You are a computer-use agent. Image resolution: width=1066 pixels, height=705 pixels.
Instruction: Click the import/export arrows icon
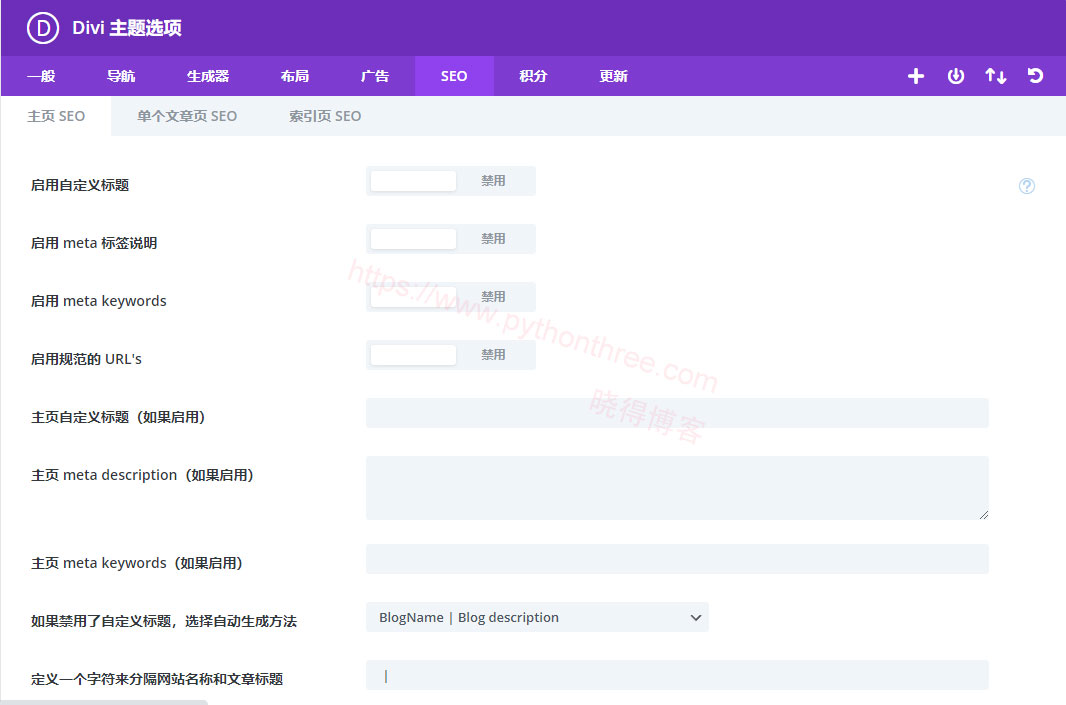(995, 76)
